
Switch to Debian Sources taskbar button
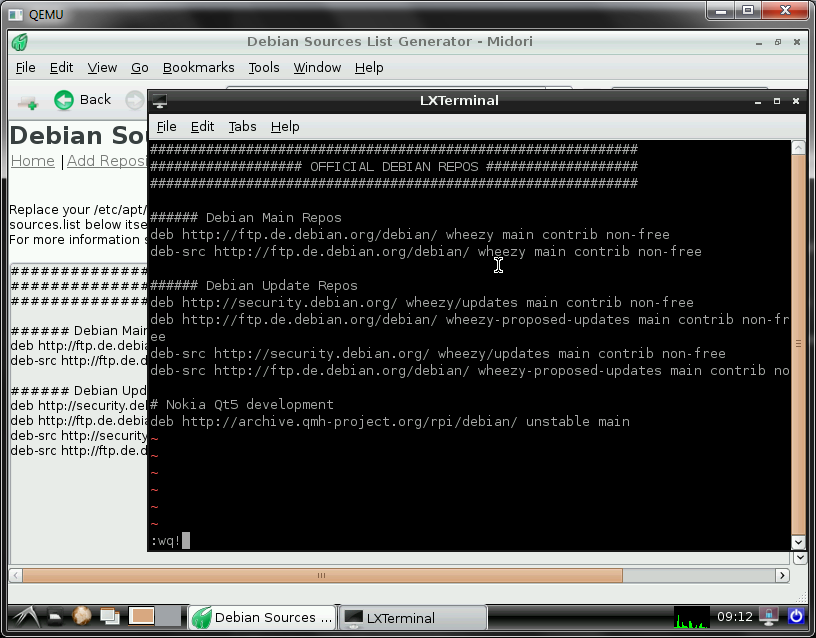coord(262,618)
